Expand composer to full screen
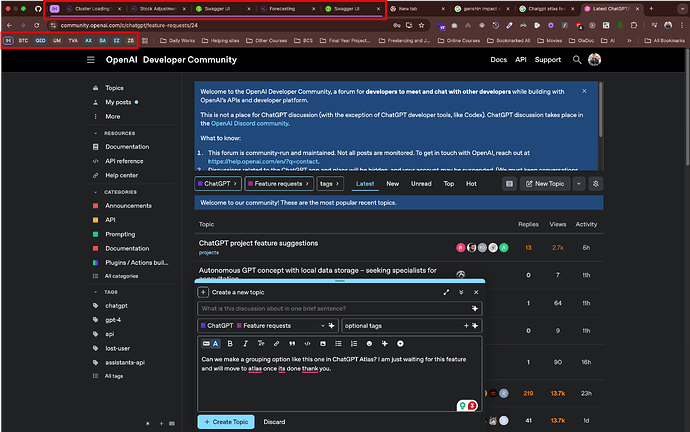 [x=446, y=292]
